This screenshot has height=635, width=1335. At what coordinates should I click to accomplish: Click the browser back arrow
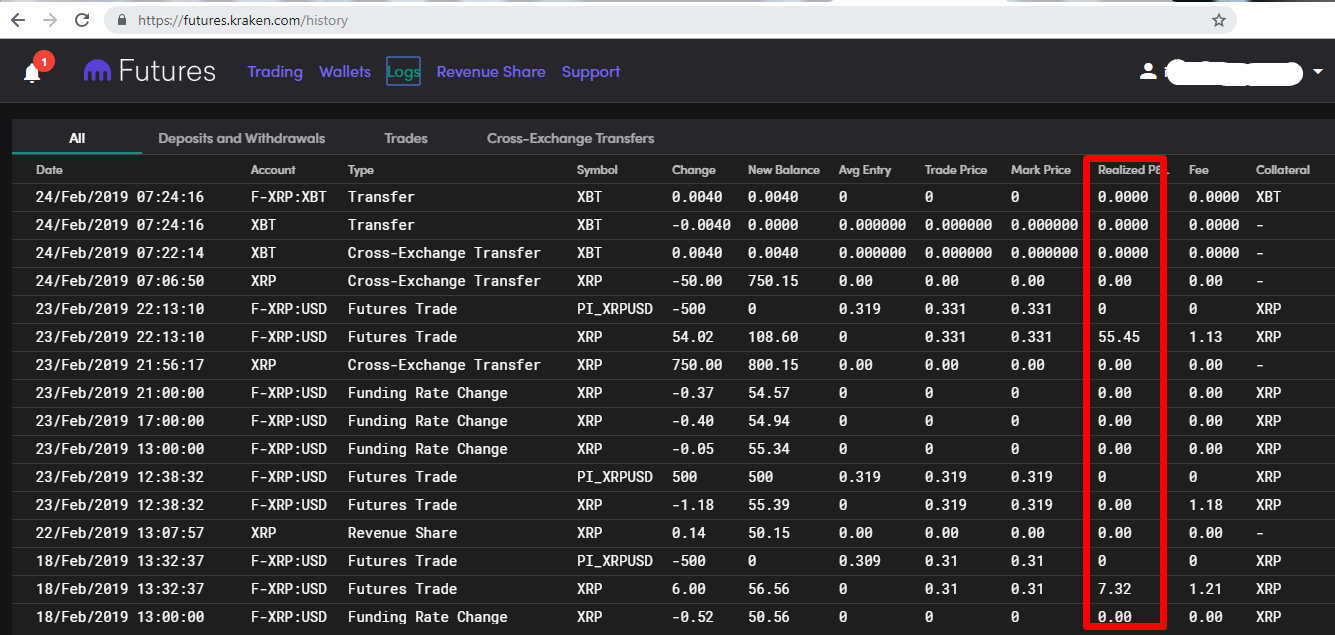point(18,20)
